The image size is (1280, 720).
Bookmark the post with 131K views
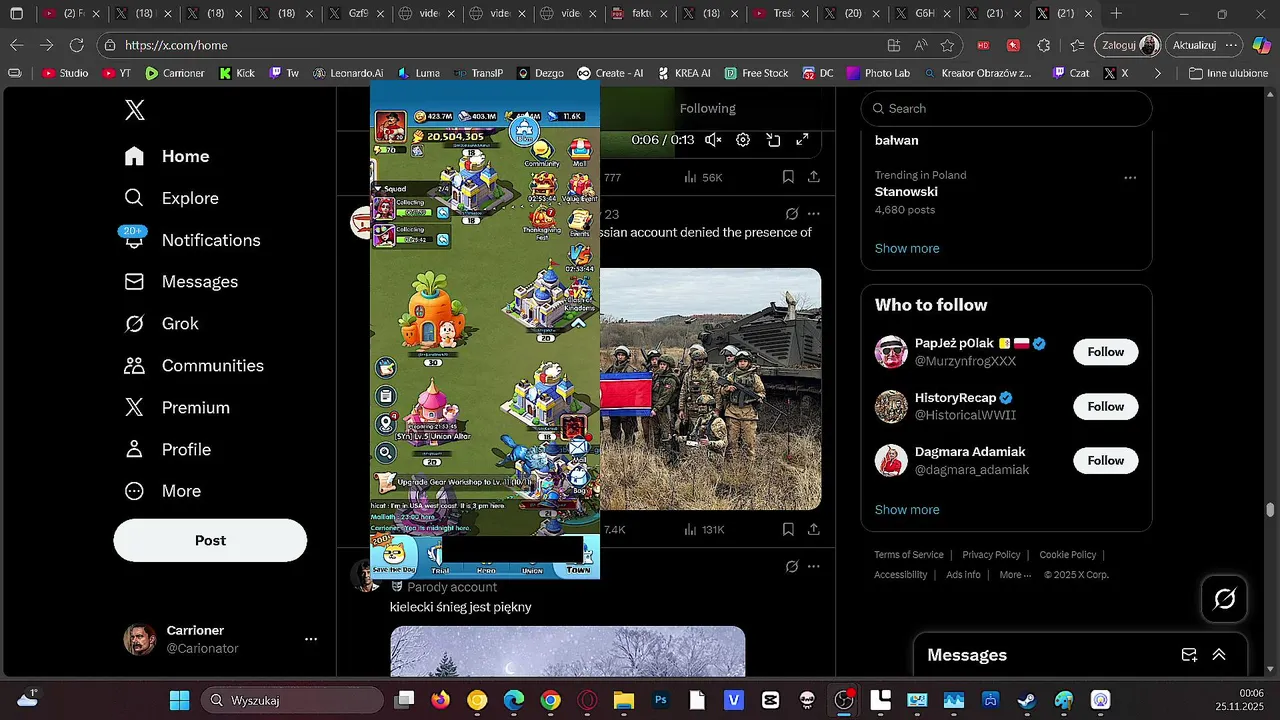pos(788,529)
